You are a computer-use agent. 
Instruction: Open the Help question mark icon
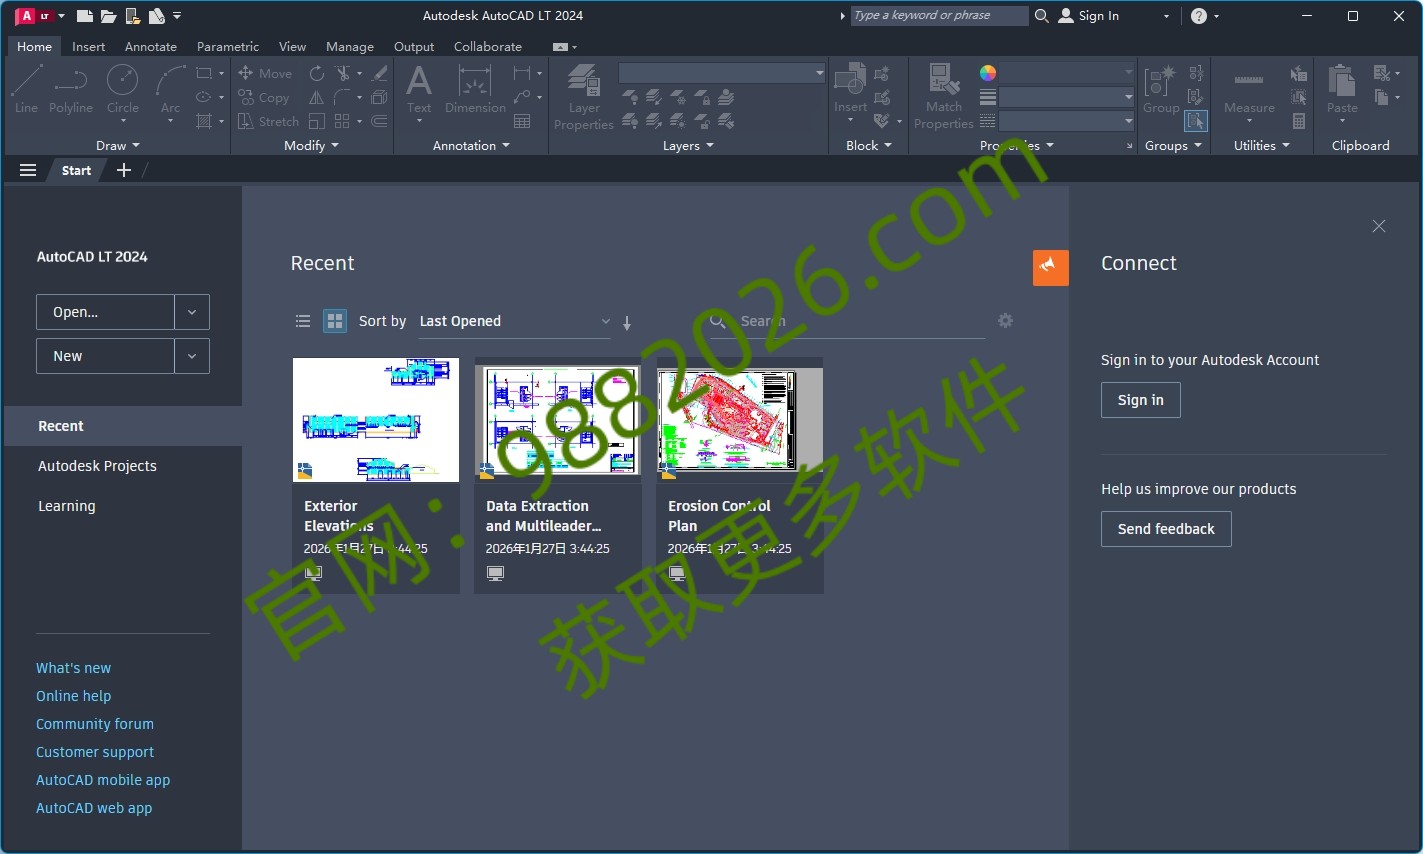click(1199, 15)
